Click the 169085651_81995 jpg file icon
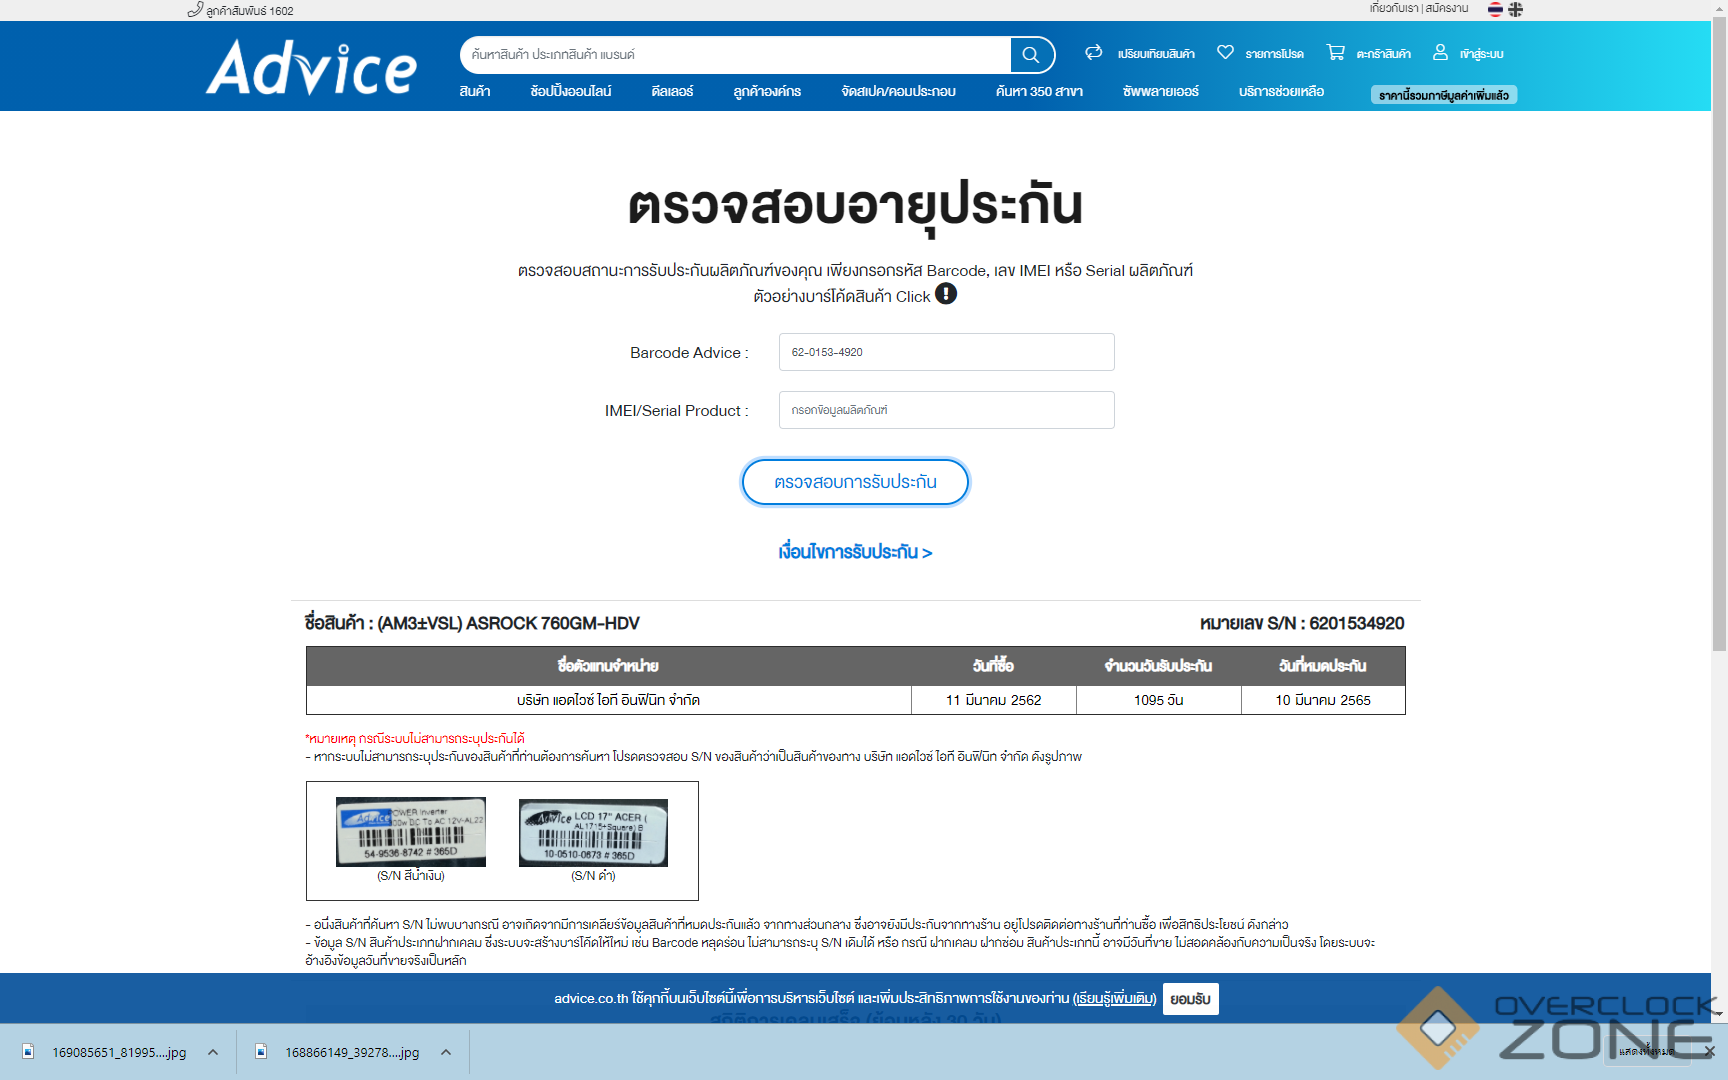This screenshot has height=1080, width=1728. pos(28,1051)
